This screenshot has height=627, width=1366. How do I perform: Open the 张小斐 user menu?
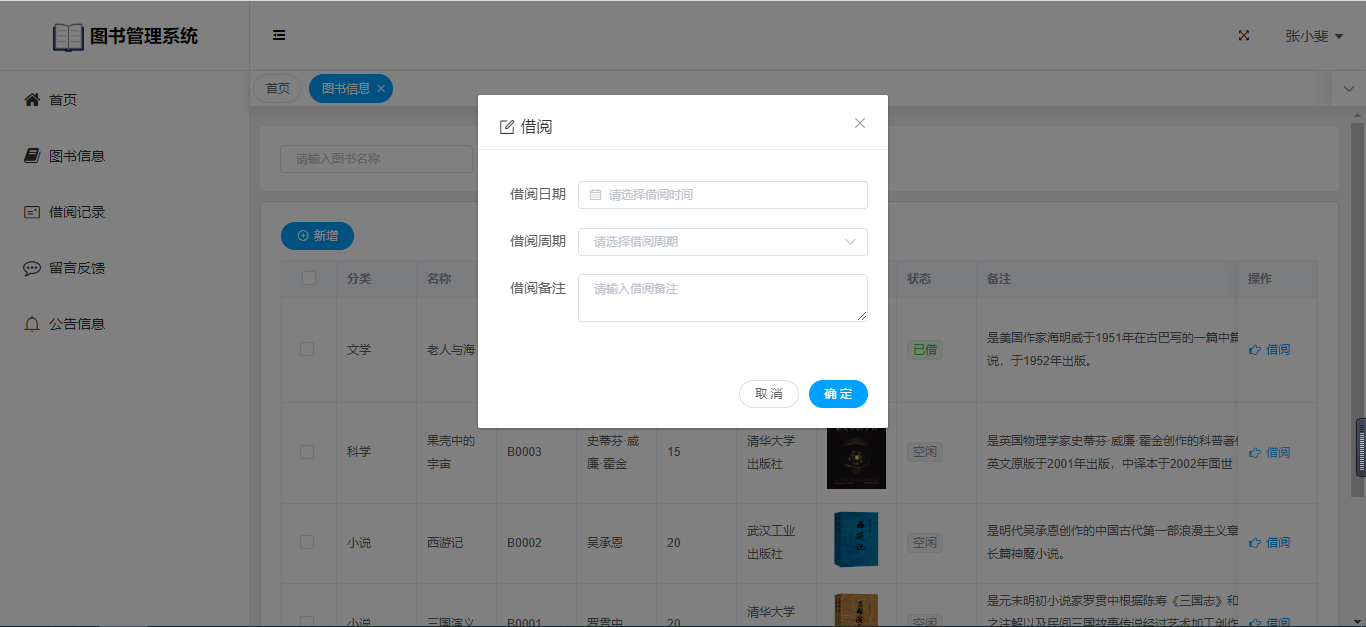(1313, 36)
